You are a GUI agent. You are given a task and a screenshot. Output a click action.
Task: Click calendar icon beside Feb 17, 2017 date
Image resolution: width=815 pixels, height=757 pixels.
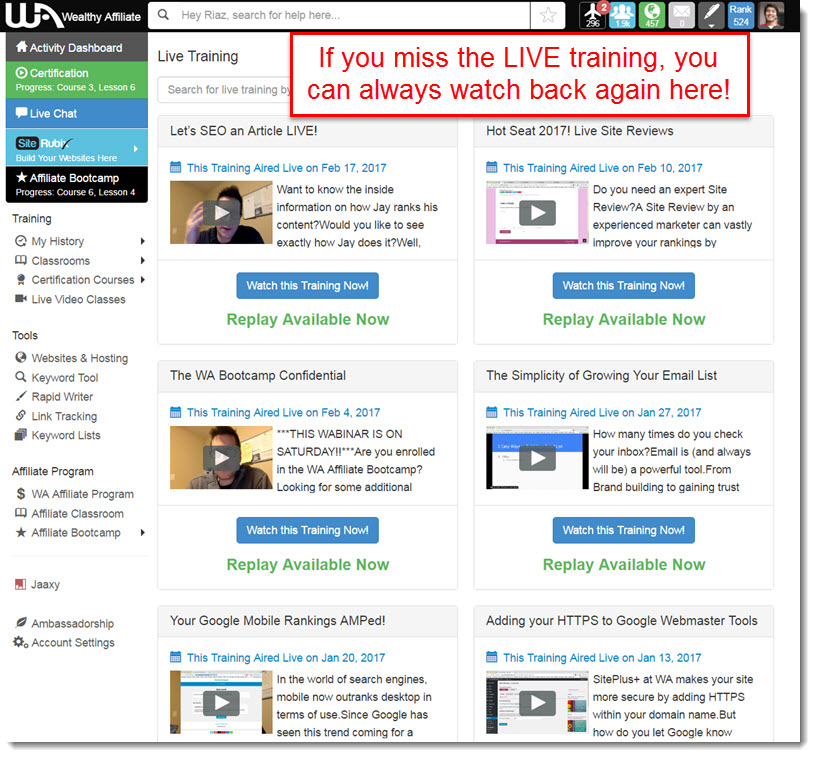click(176, 167)
